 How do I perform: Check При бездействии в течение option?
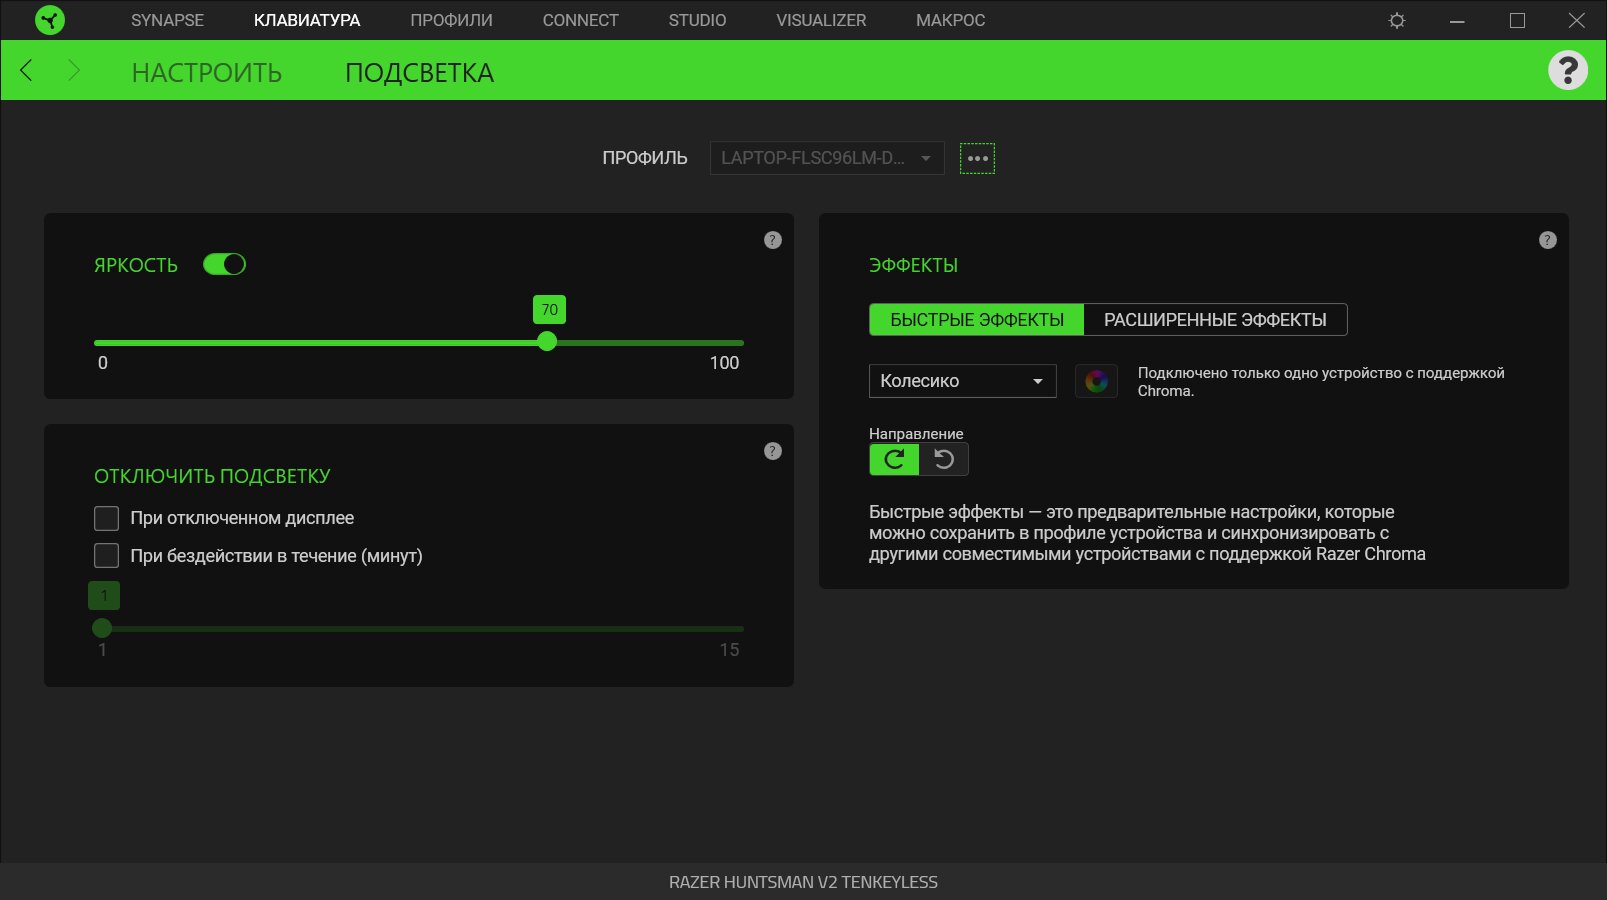pos(106,555)
